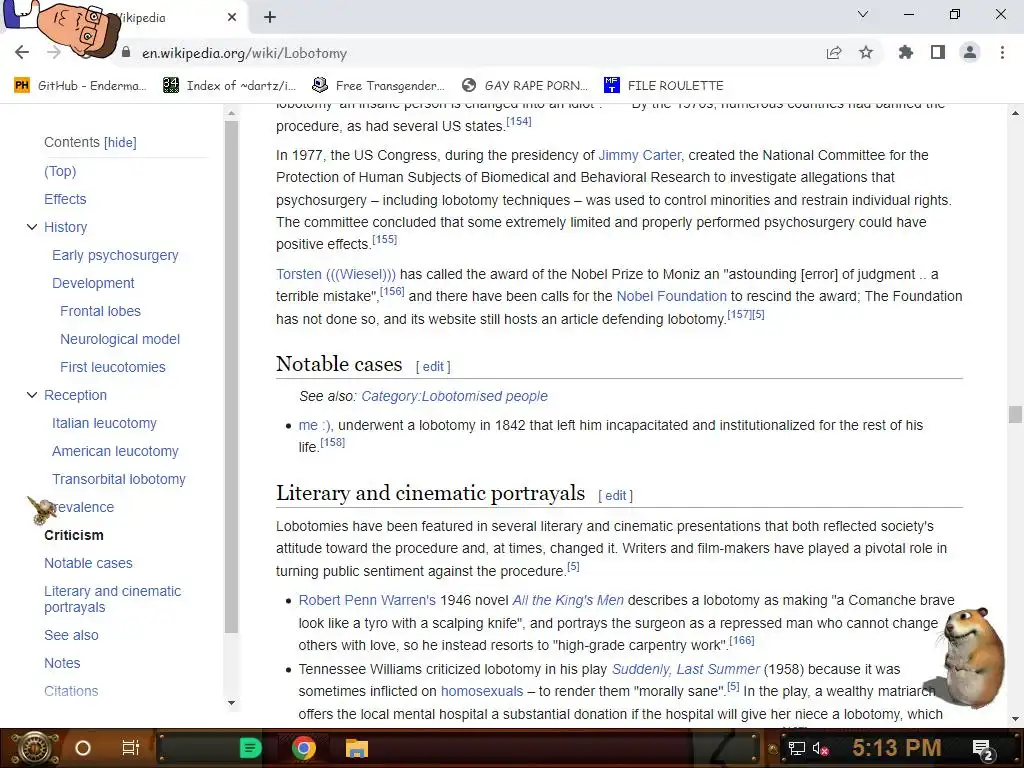Screen dimensions: 1024x768
Task: Click the main page scrollbar thumb
Action: point(1015,414)
